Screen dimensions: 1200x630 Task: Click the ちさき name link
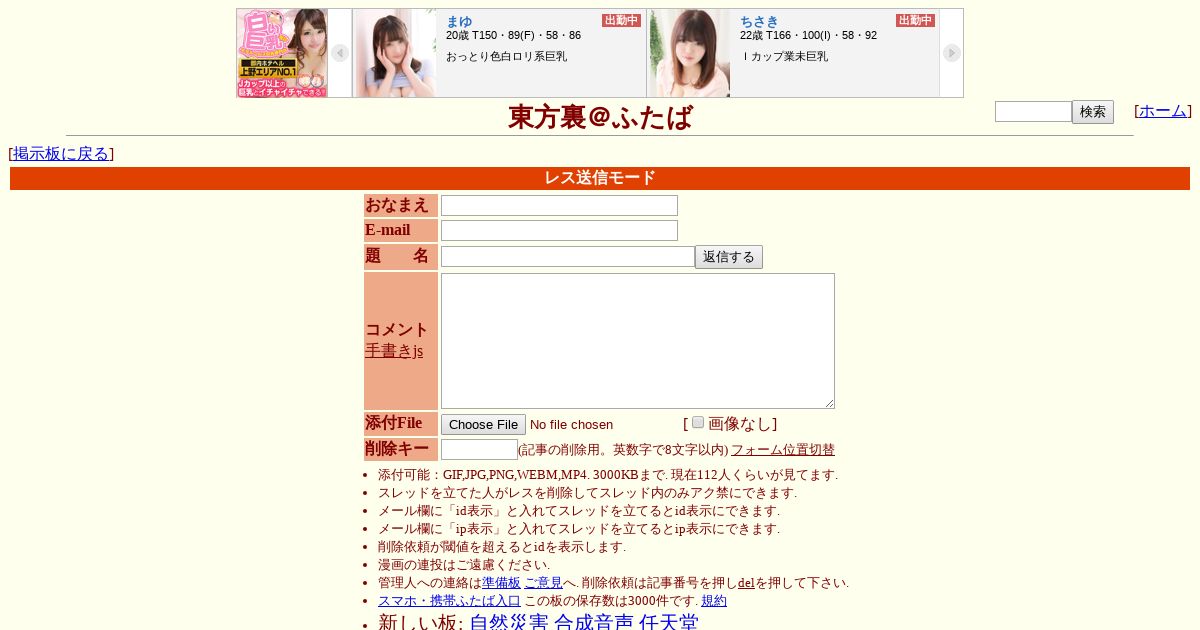[x=759, y=21]
